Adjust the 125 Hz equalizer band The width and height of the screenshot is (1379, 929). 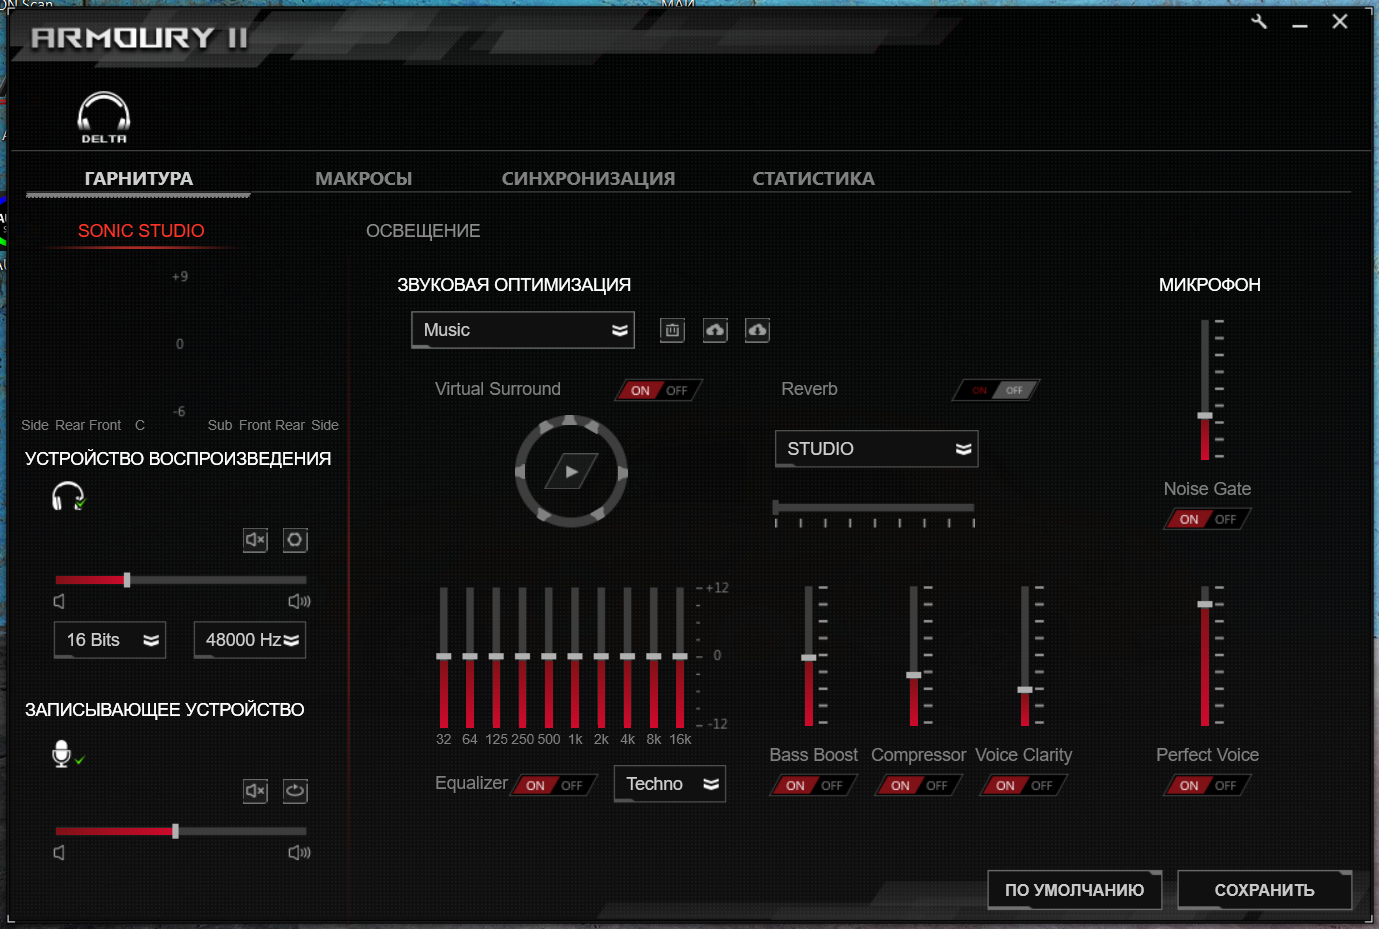(496, 657)
